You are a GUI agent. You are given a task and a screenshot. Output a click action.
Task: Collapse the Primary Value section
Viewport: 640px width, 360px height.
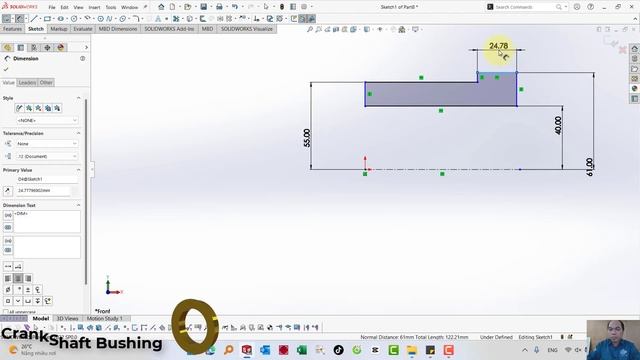tap(78, 170)
